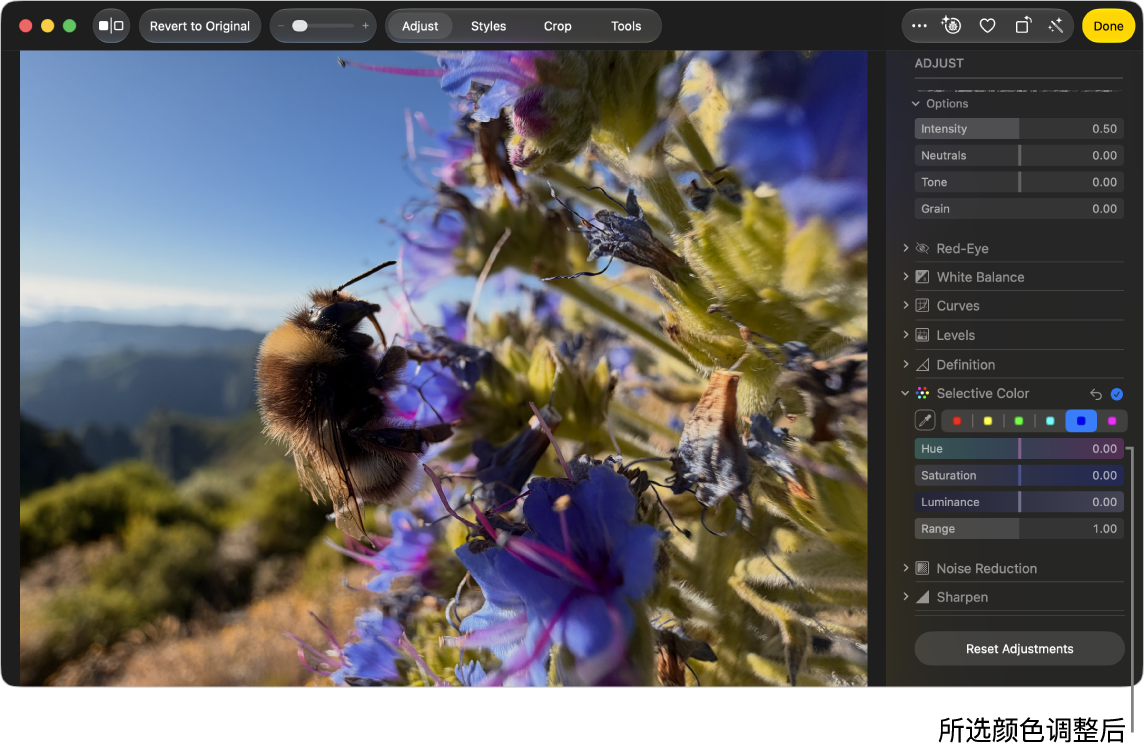The height and width of the screenshot is (747, 1144).
Task: Click the Hue slider
Action: [x=1019, y=449]
